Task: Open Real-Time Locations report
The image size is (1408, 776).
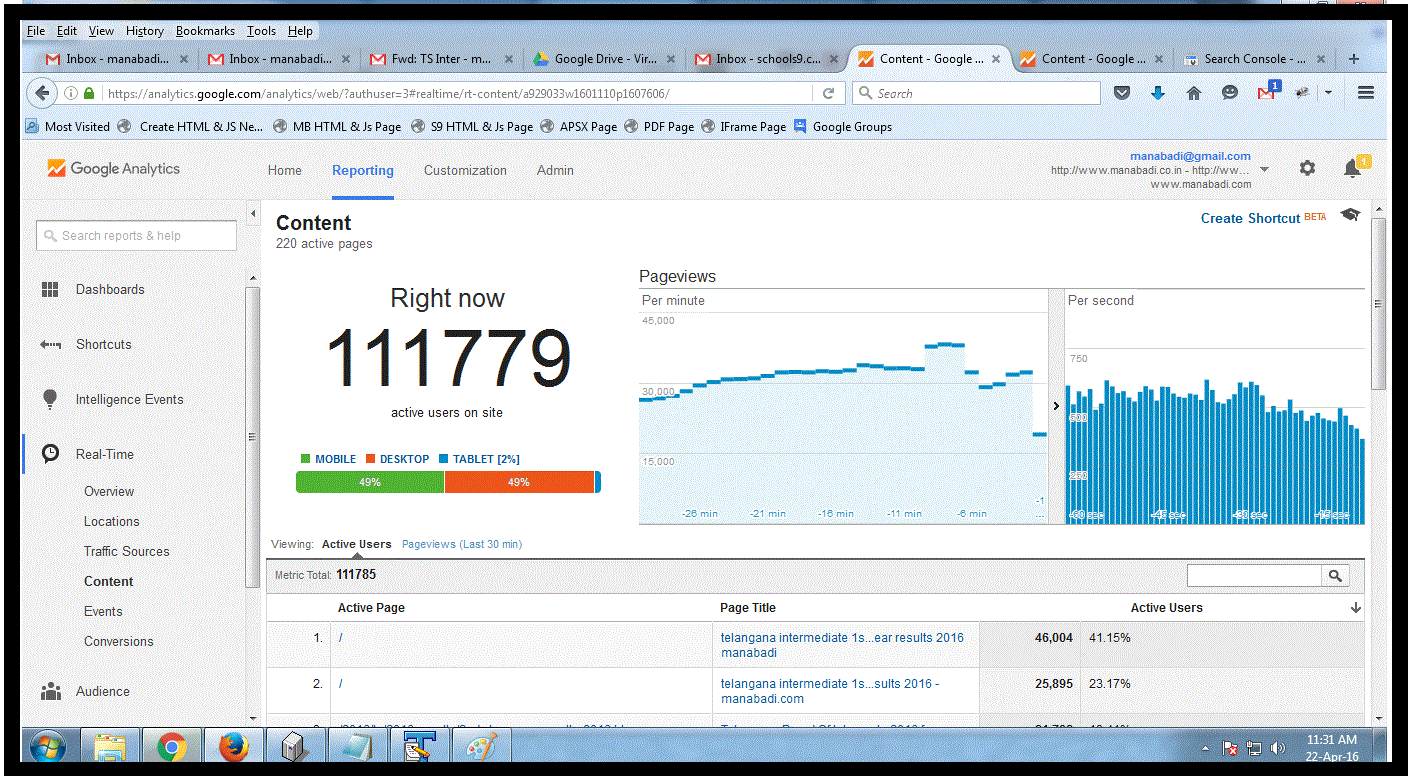Action: [x=112, y=521]
